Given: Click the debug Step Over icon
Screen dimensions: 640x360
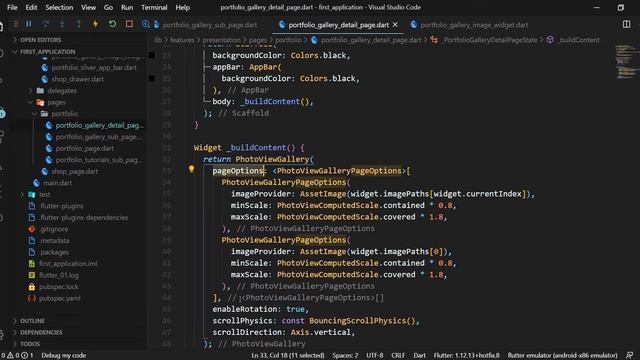Looking at the screenshot, I should [x=45, y=24].
